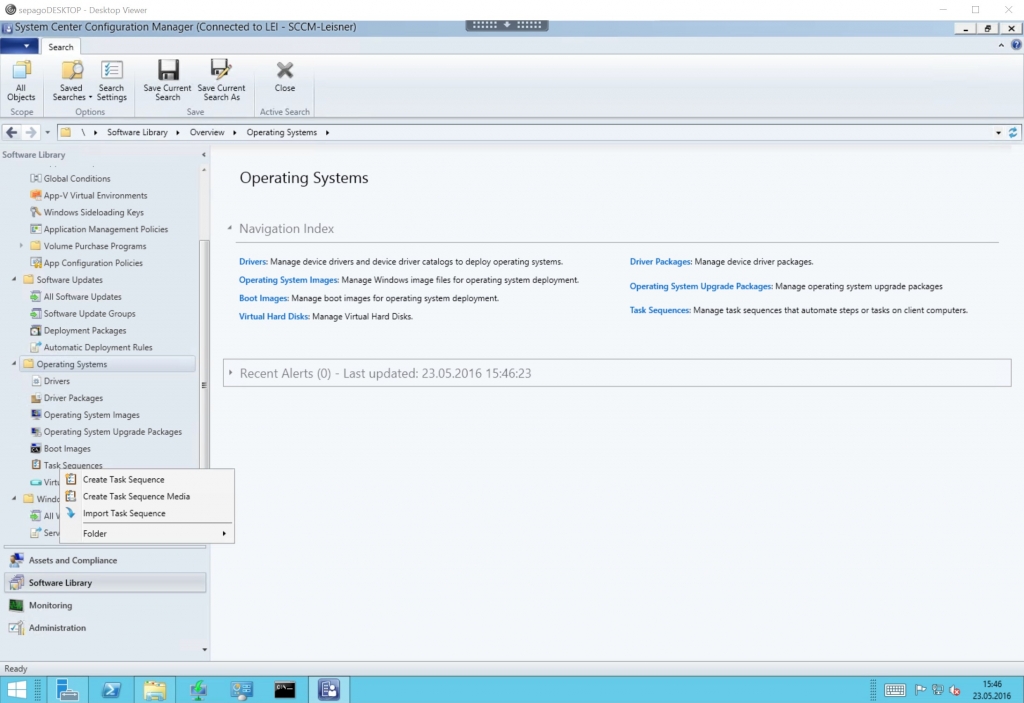1024x703 pixels.
Task: Select the Software Library workspace
Action: click(105, 583)
